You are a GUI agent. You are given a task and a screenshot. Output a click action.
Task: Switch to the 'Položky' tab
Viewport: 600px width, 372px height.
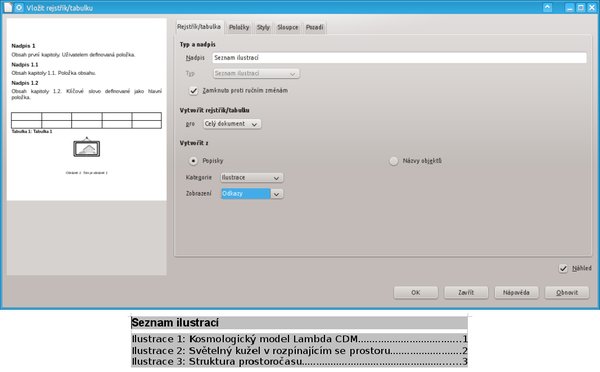pos(239,27)
